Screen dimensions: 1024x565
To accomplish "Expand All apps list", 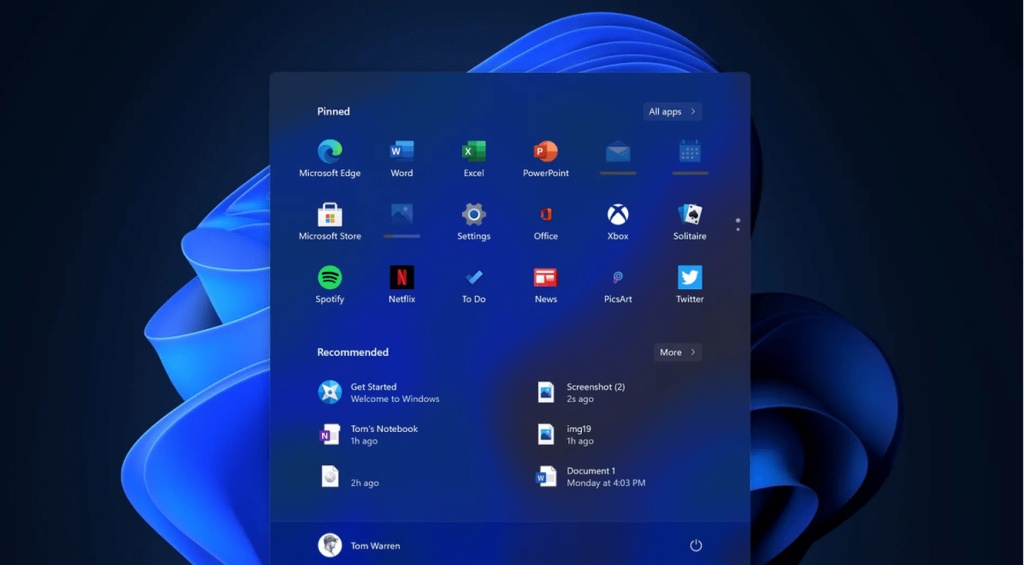I will (672, 112).
